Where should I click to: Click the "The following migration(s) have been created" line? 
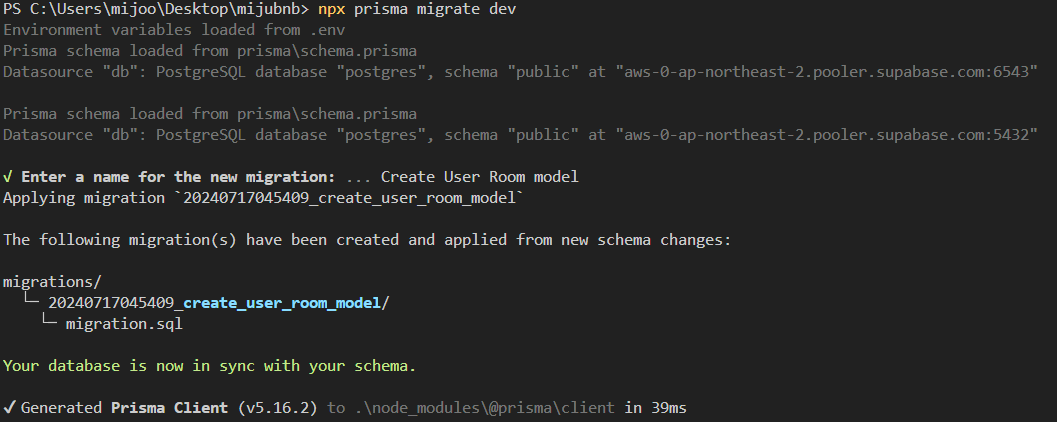point(367,240)
